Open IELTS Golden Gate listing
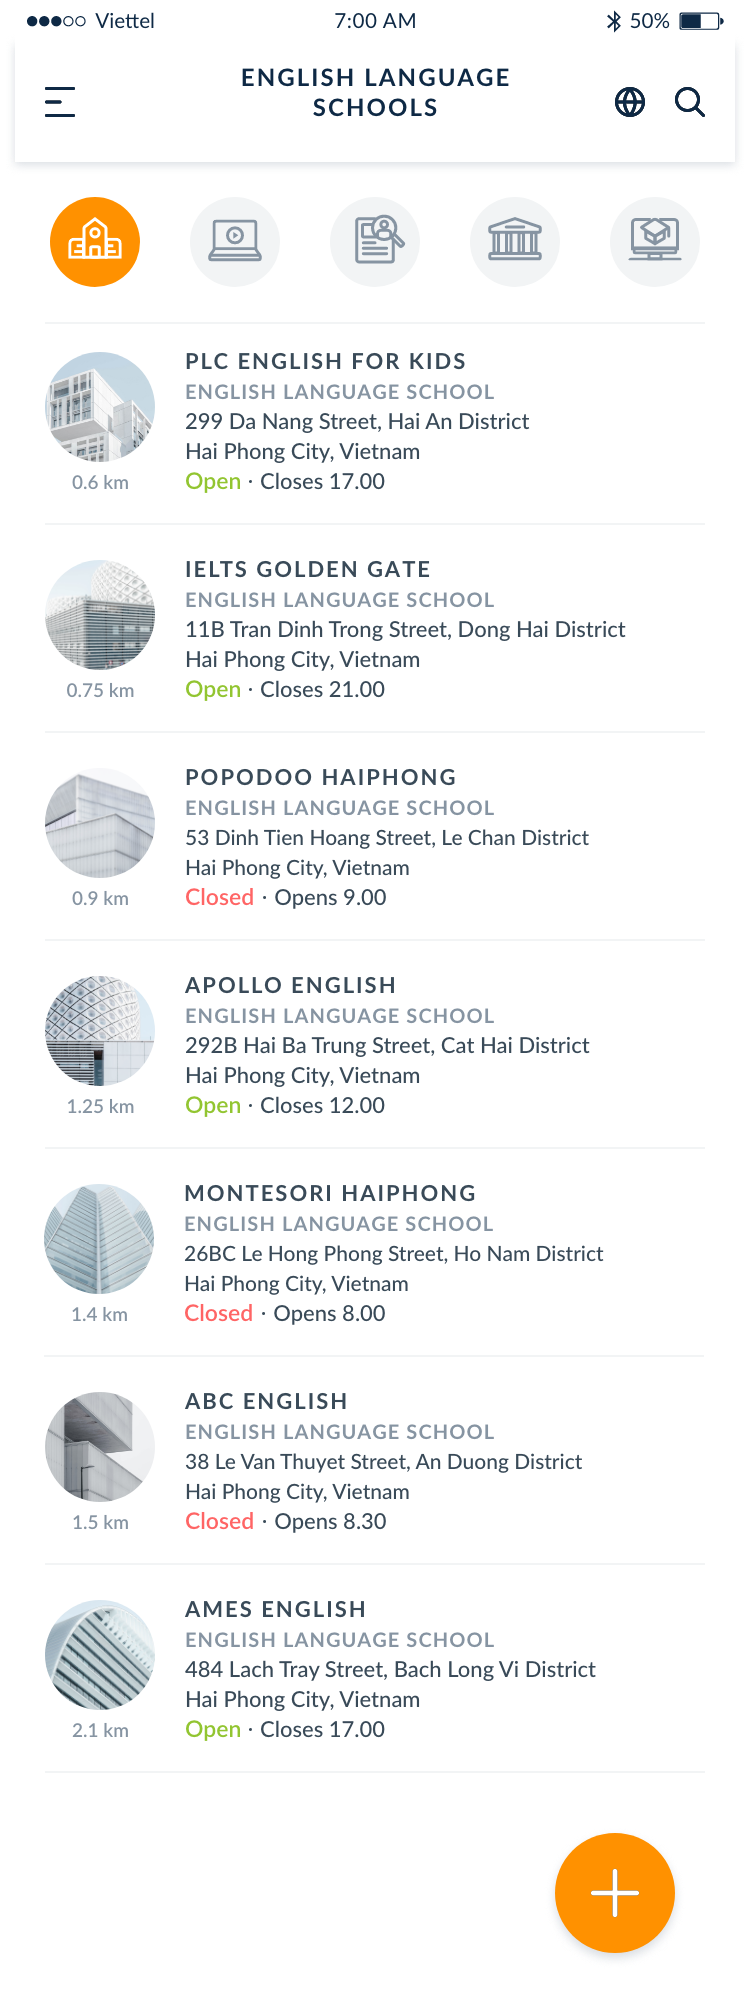Screen dimensions: 750x2013 click(x=308, y=570)
